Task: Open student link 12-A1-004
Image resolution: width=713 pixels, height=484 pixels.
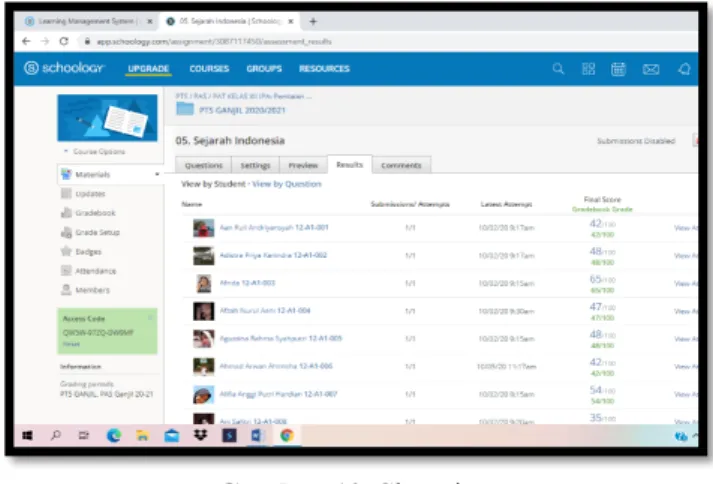Action: coord(265,311)
